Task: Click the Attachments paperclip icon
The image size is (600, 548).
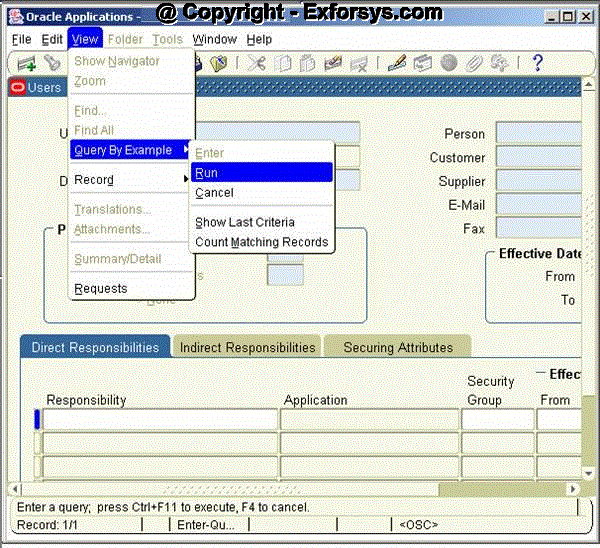Action: pyautogui.click(x=474, y=63)
